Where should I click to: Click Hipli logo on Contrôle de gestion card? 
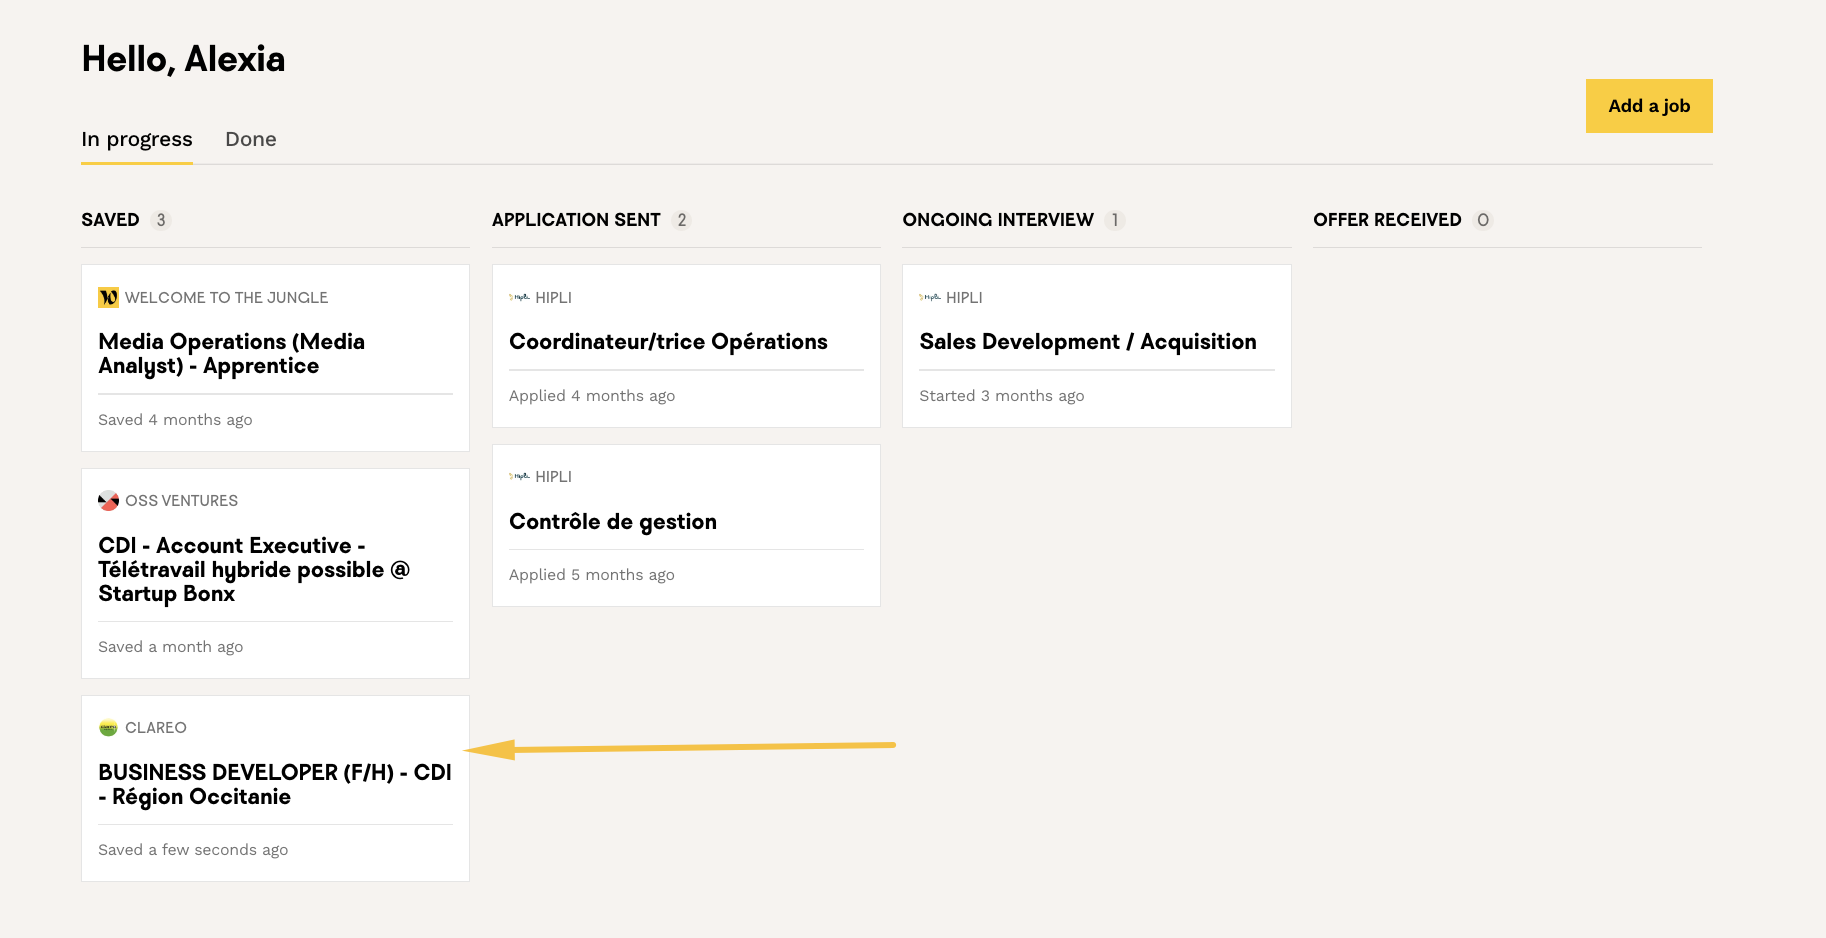click(519, 477)
